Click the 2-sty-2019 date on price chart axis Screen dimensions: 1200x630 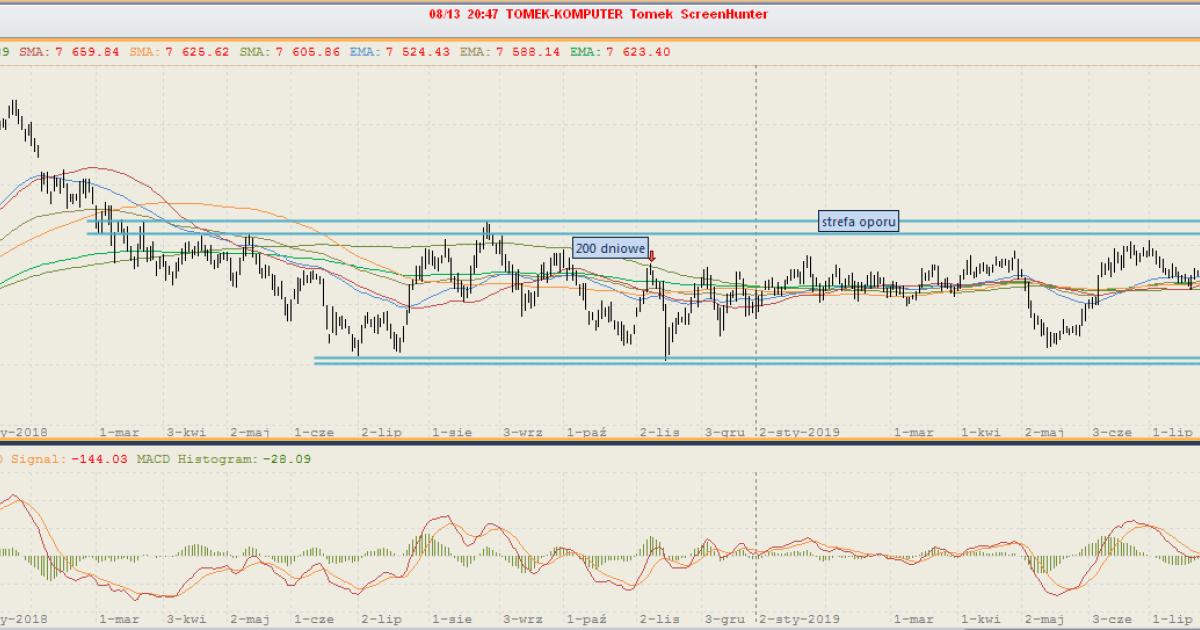click(x=799, y=432)
